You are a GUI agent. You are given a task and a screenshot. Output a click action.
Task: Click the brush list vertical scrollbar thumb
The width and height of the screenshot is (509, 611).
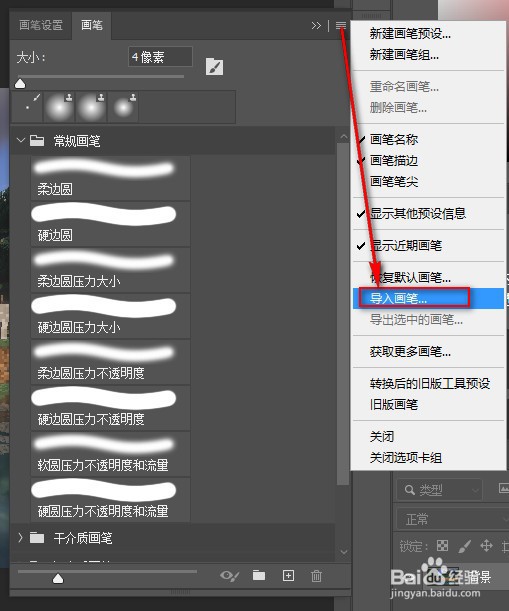point(343,314)
